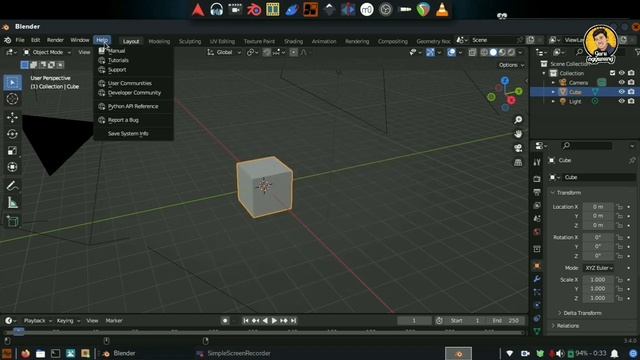Viewport: 640px width, 360px height.
Task: Expand the Camera tree item
Action: pyautogui.click(x=553, y=83)
